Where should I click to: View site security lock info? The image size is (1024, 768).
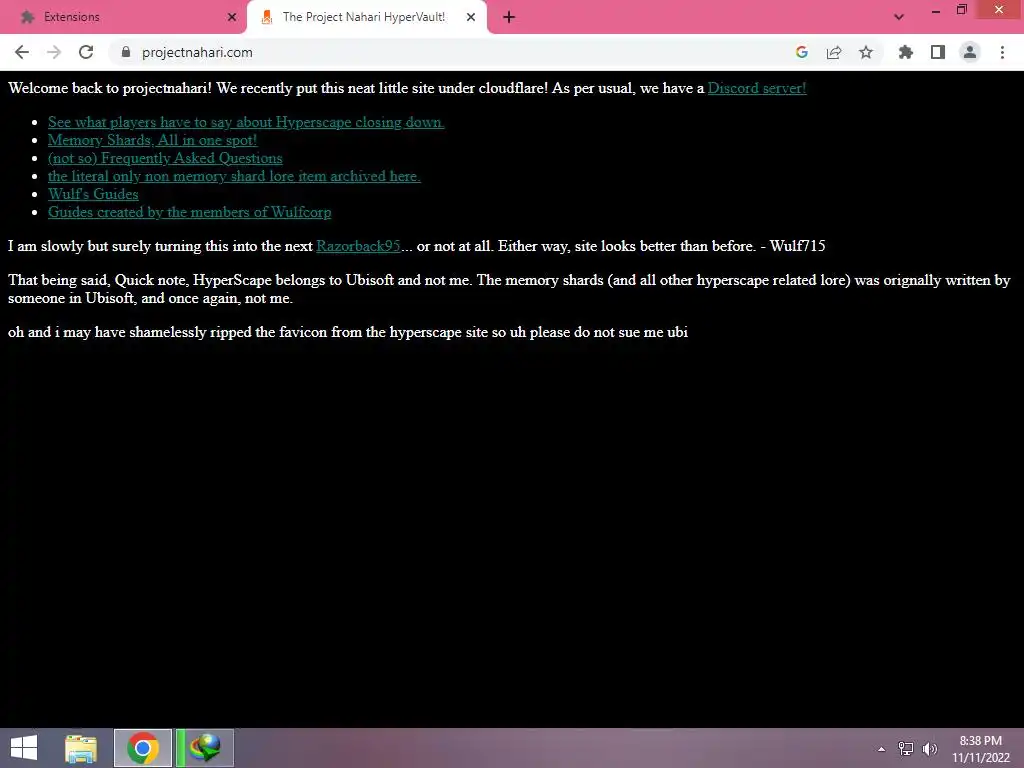click(126, 52)
